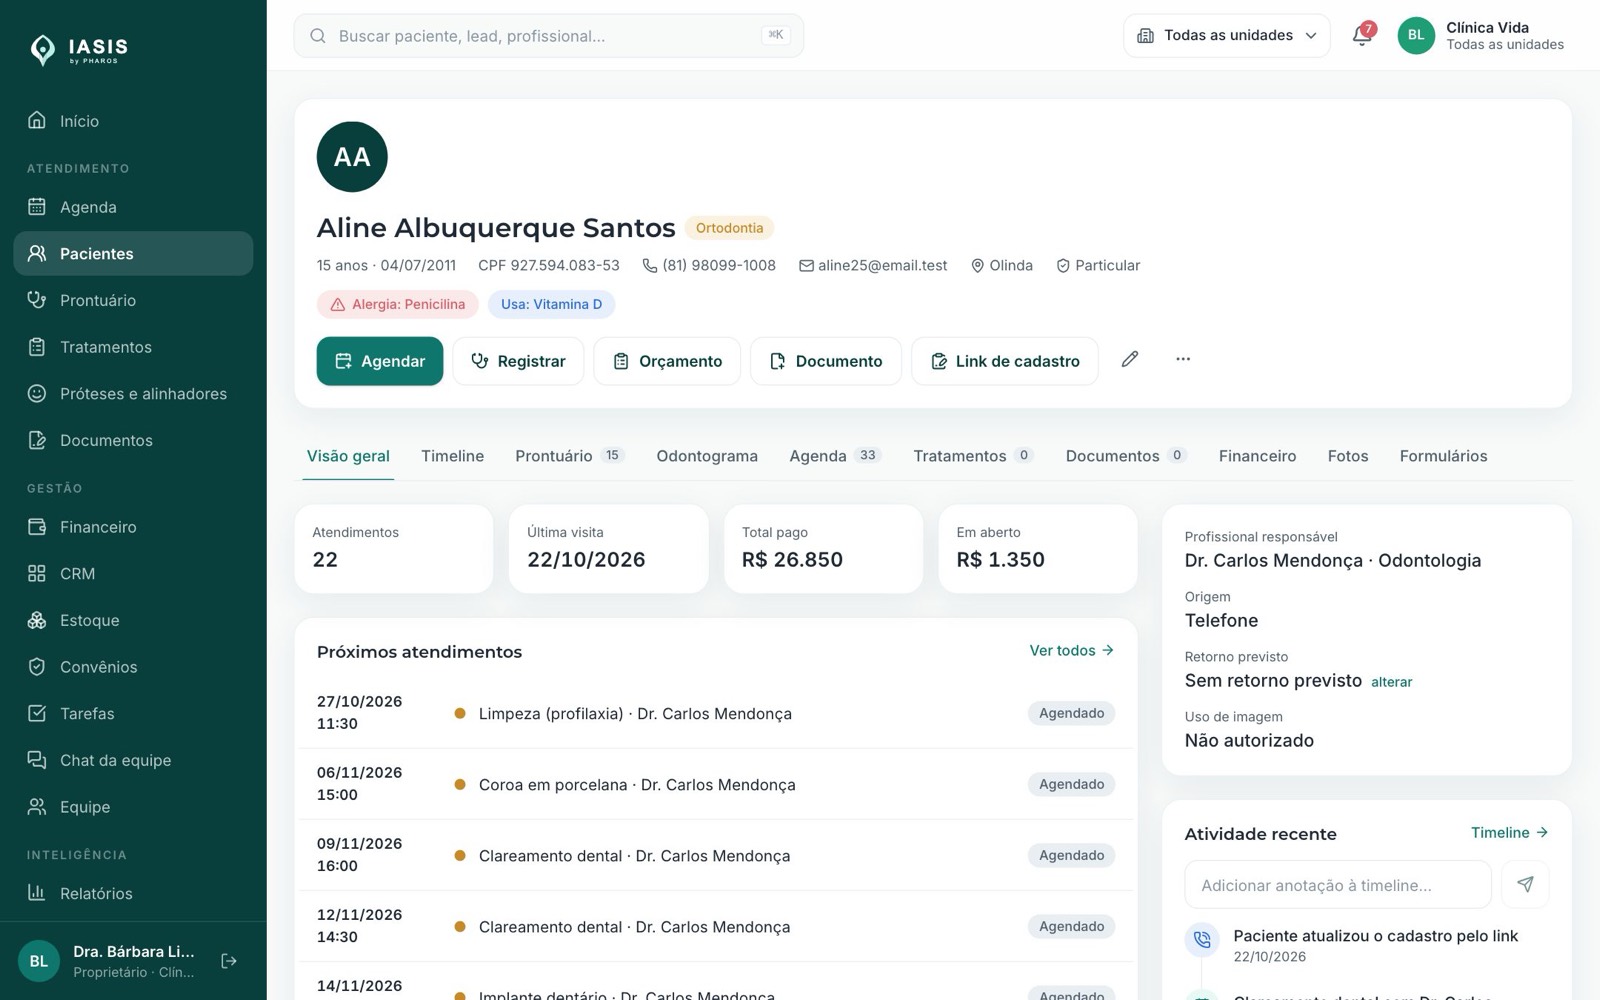Click the Alergia: Penicilina tag
Viewport: 1600px width, 1000px height.
click(398, 304)
